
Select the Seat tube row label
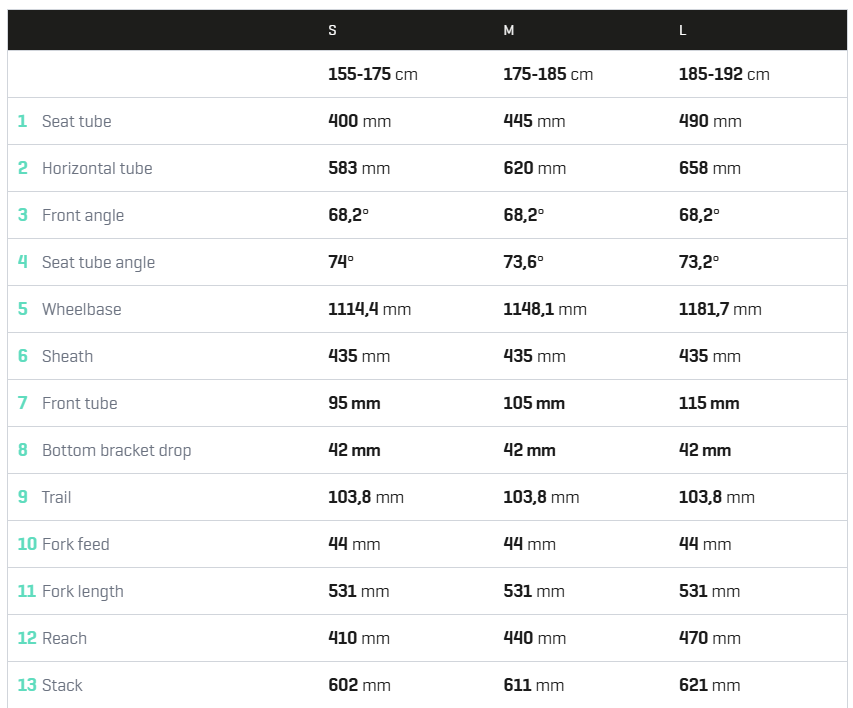click(77, 121)
